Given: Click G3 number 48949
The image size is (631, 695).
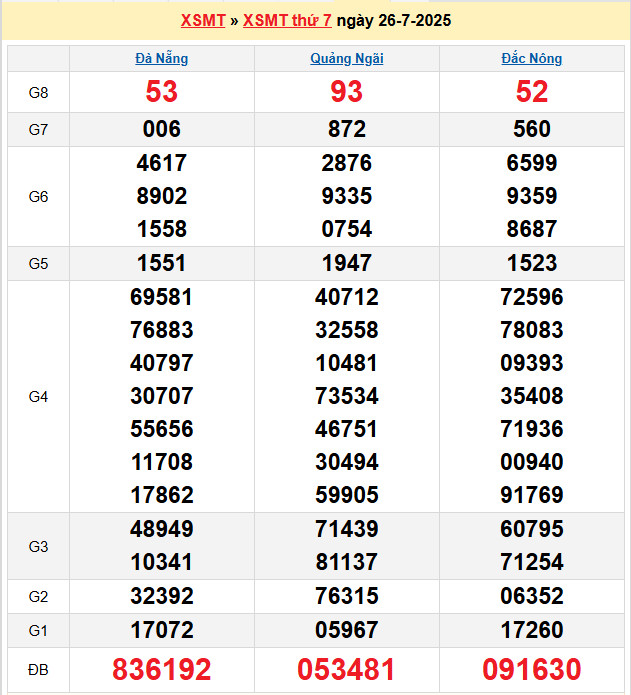Looking at the screenshot, I should pyautogui.click(x=162, y=529).
